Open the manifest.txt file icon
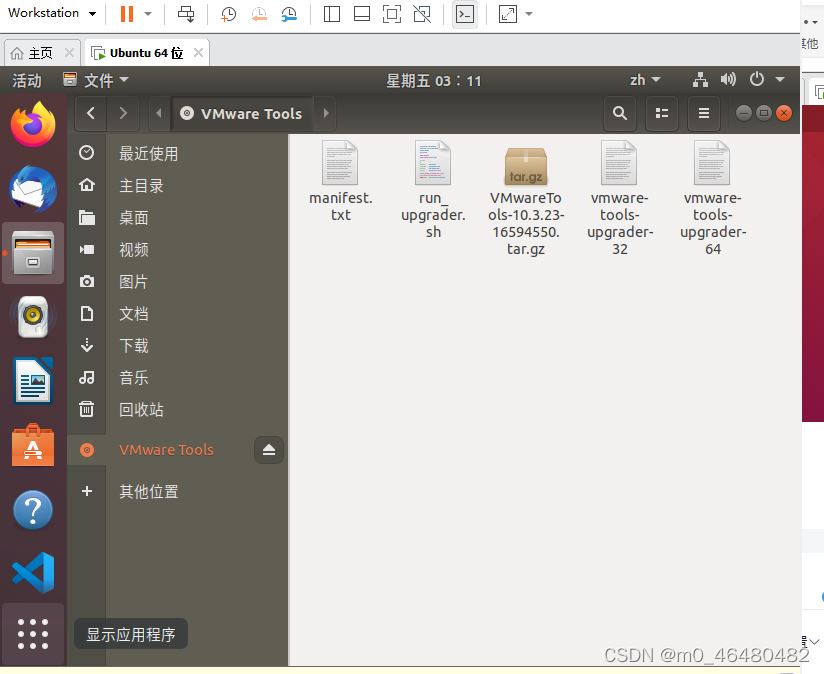The width and height of the screenshot is (824, 674). pos(340,162)
